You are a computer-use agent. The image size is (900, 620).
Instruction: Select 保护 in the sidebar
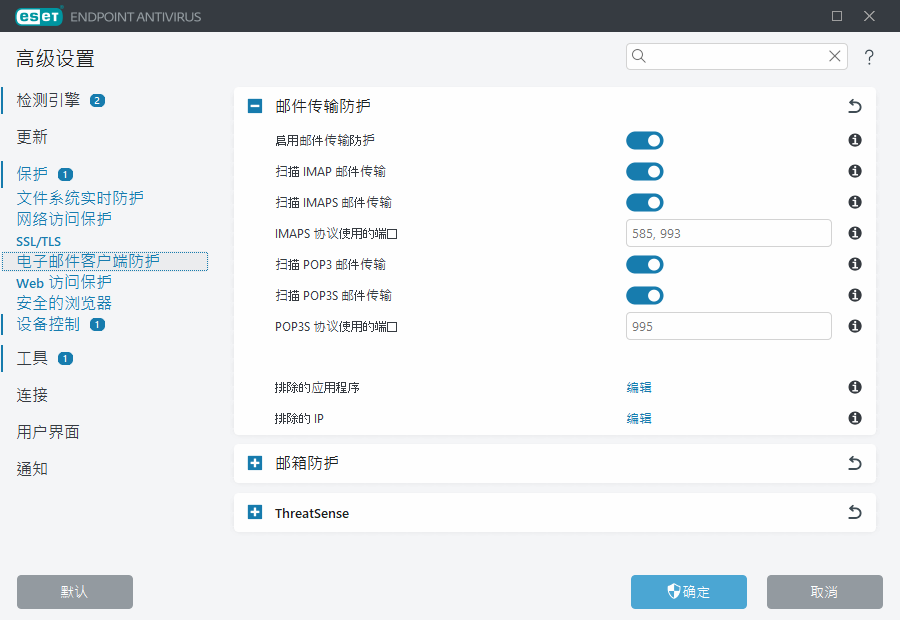[x=32, y=174]
